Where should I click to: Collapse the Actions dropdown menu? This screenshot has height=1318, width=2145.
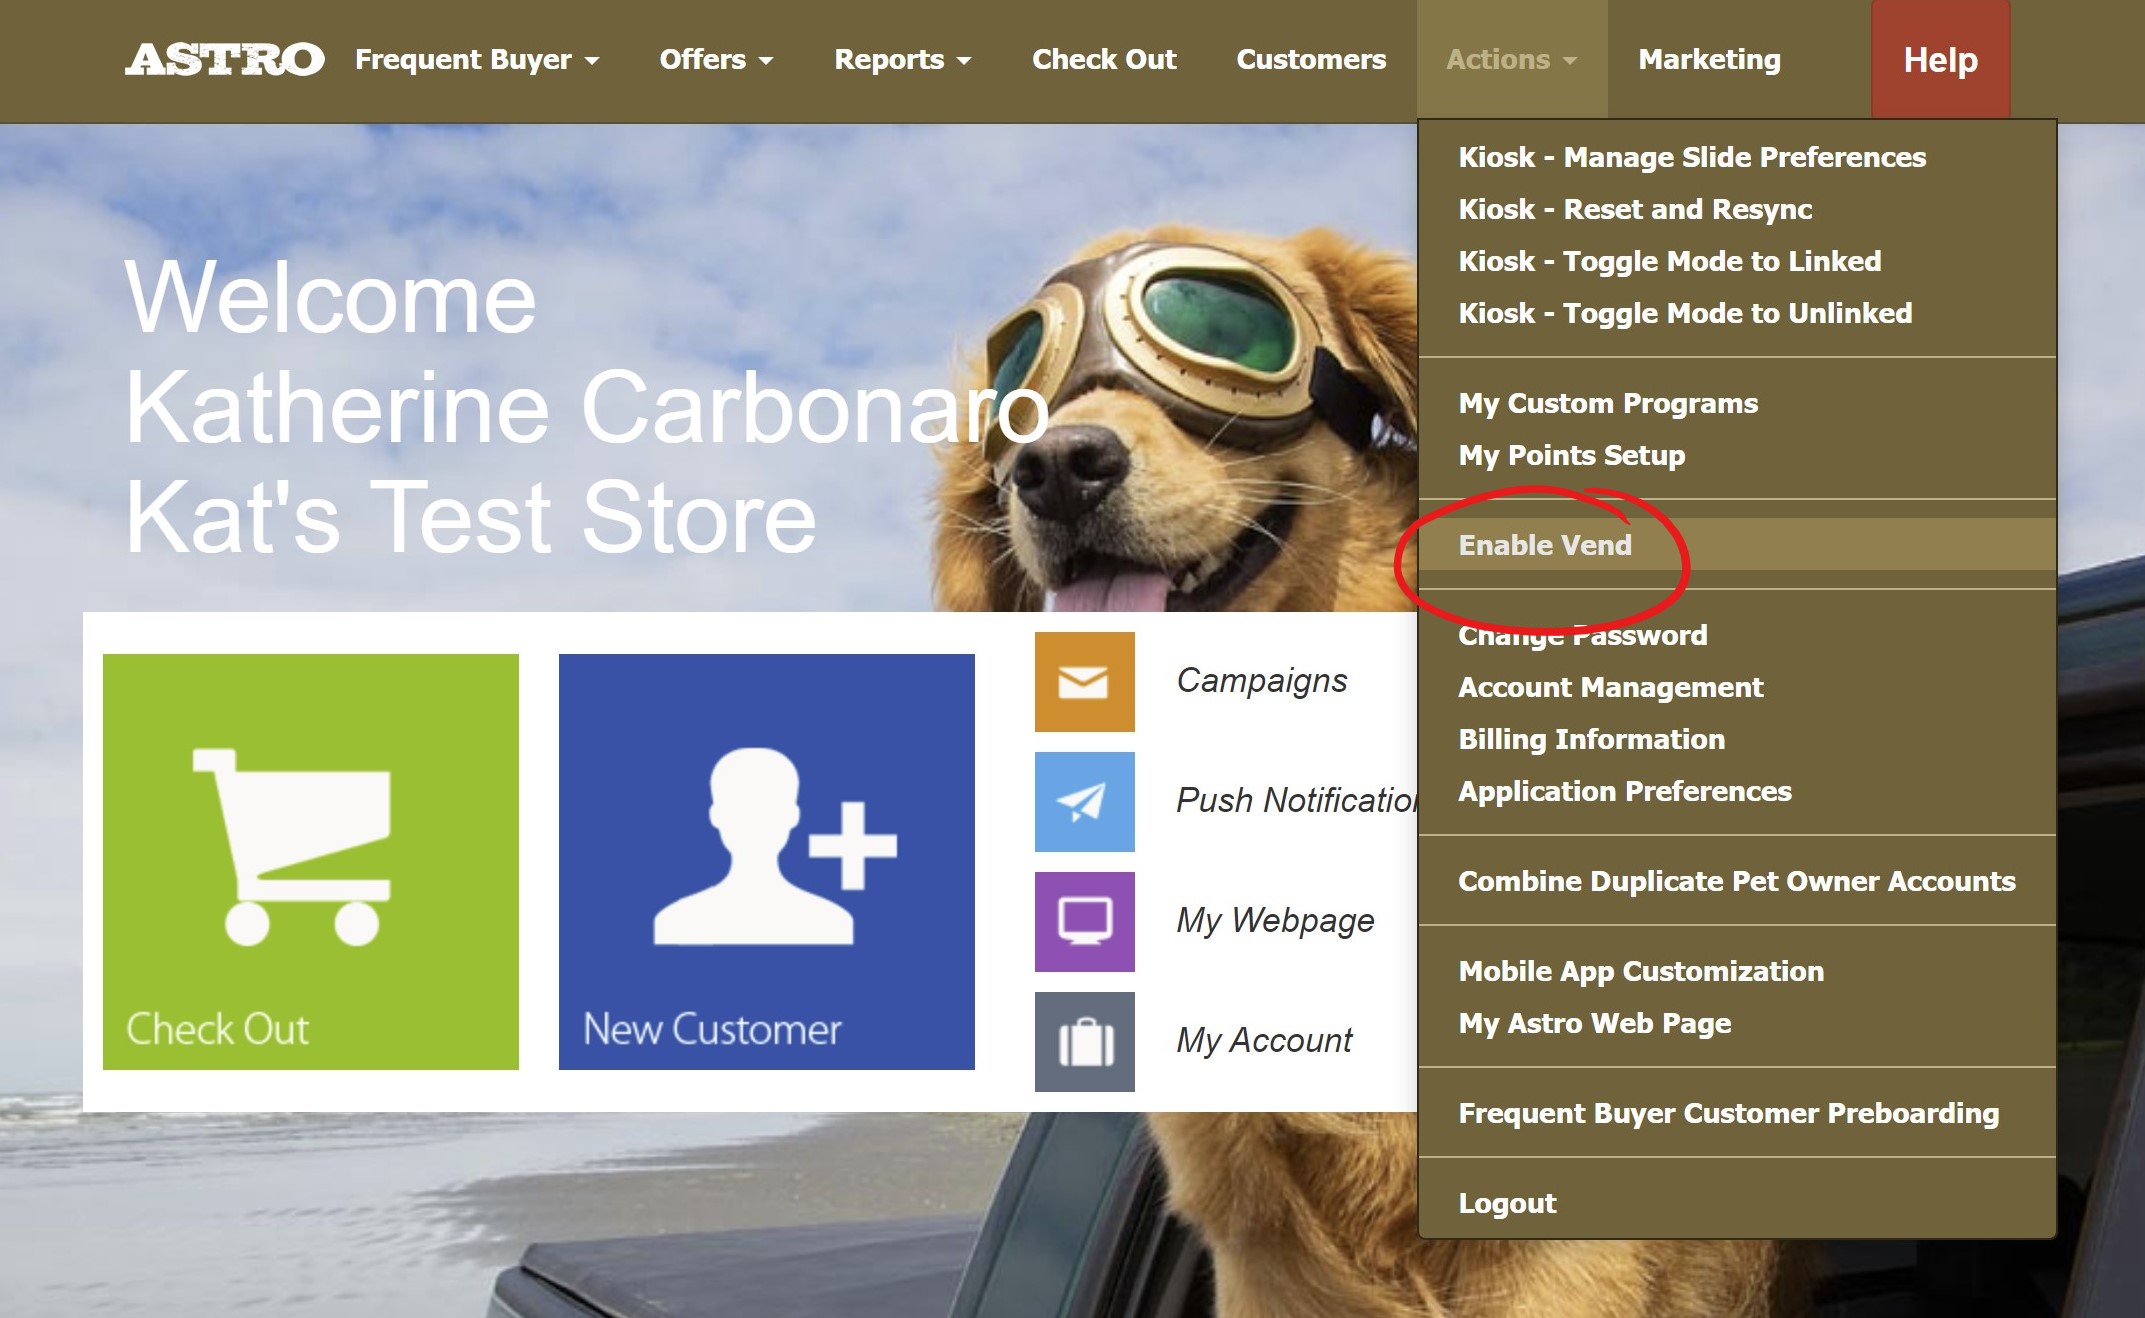pyautogui.click(x=1511, y=60)
